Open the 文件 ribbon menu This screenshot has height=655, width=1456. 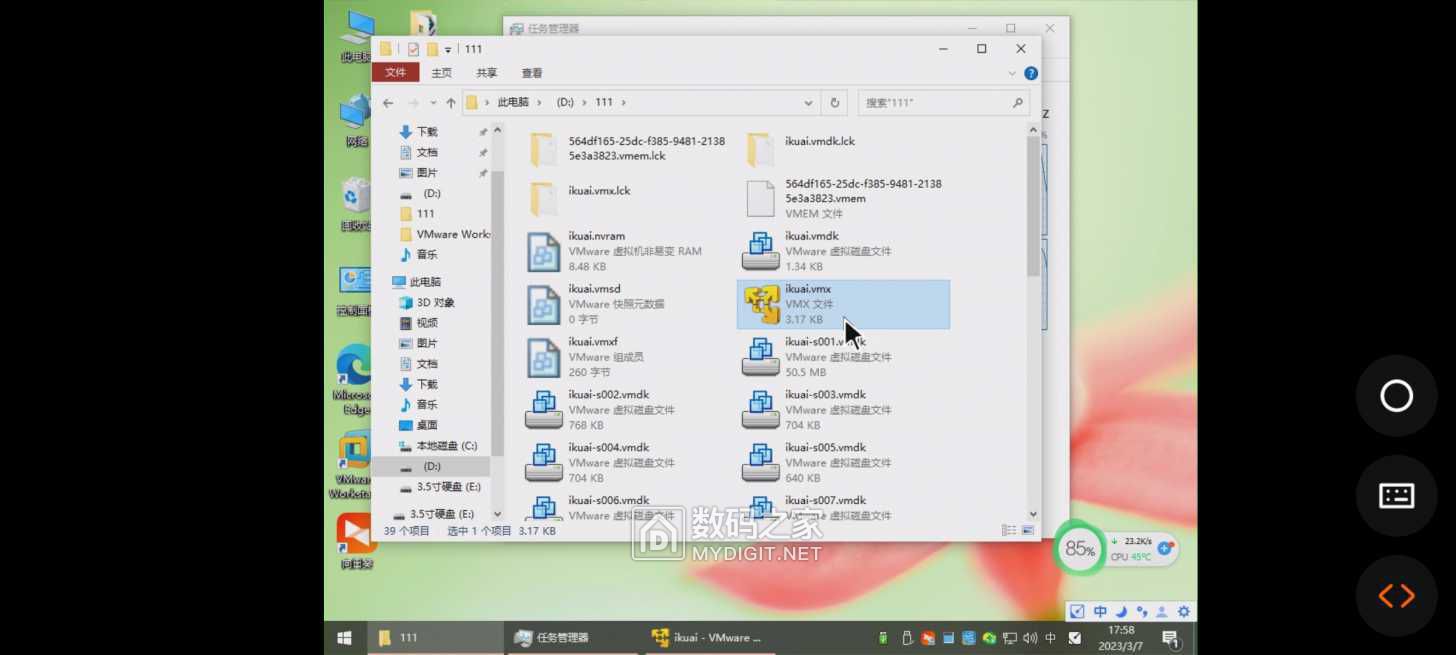(x=396, y=72)
